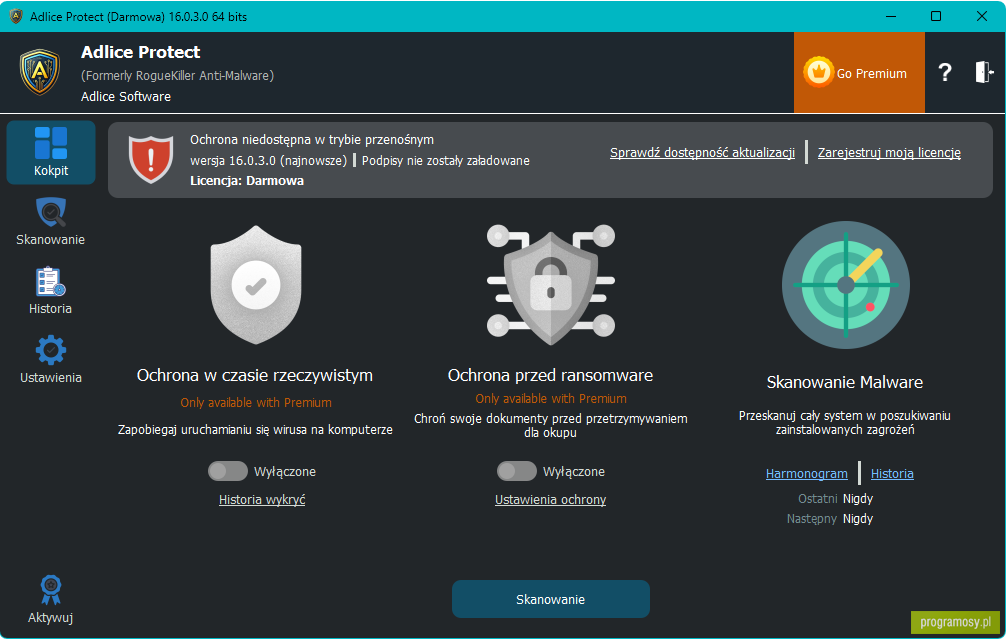The image size is (1006, 640).
Task: Select the Aktywuj label in sidebar
Action: tap(51, 618)
